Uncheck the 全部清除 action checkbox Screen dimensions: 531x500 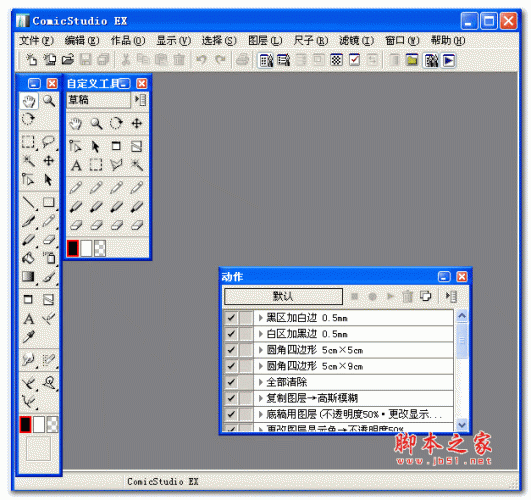point(231,382)
